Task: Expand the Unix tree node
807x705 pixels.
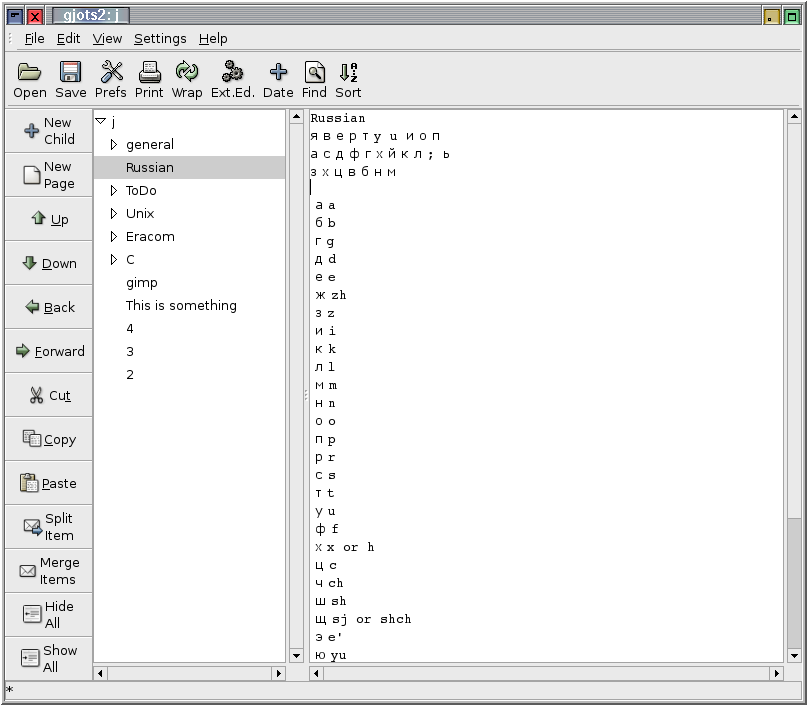Action: pyautogui.click(x=114, y=214)
